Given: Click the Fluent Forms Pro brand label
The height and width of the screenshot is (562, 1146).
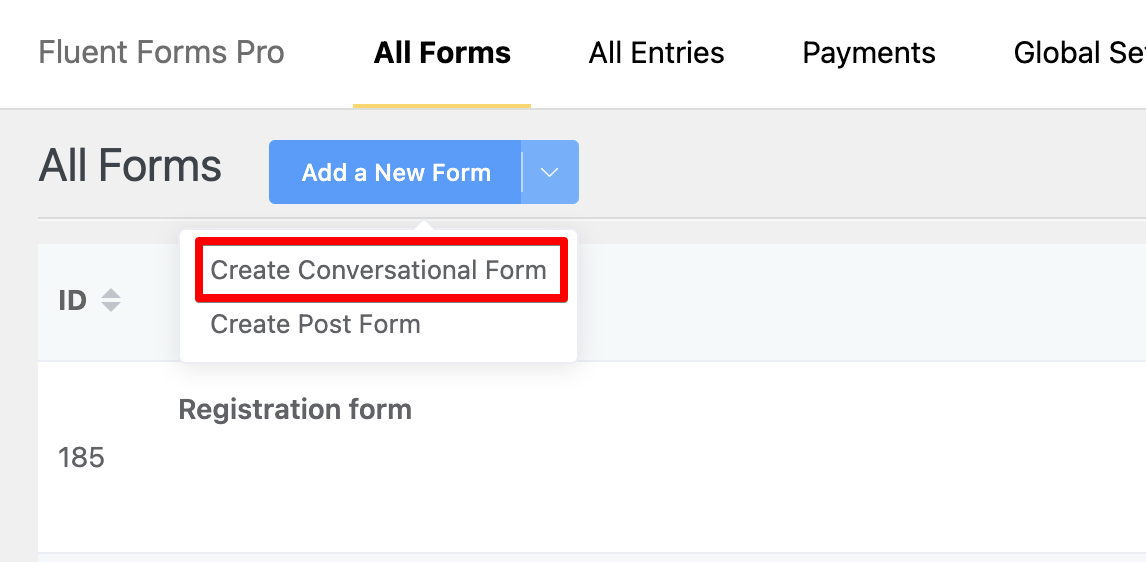Looking at the screenshot, I should click(x=161, y=52).
